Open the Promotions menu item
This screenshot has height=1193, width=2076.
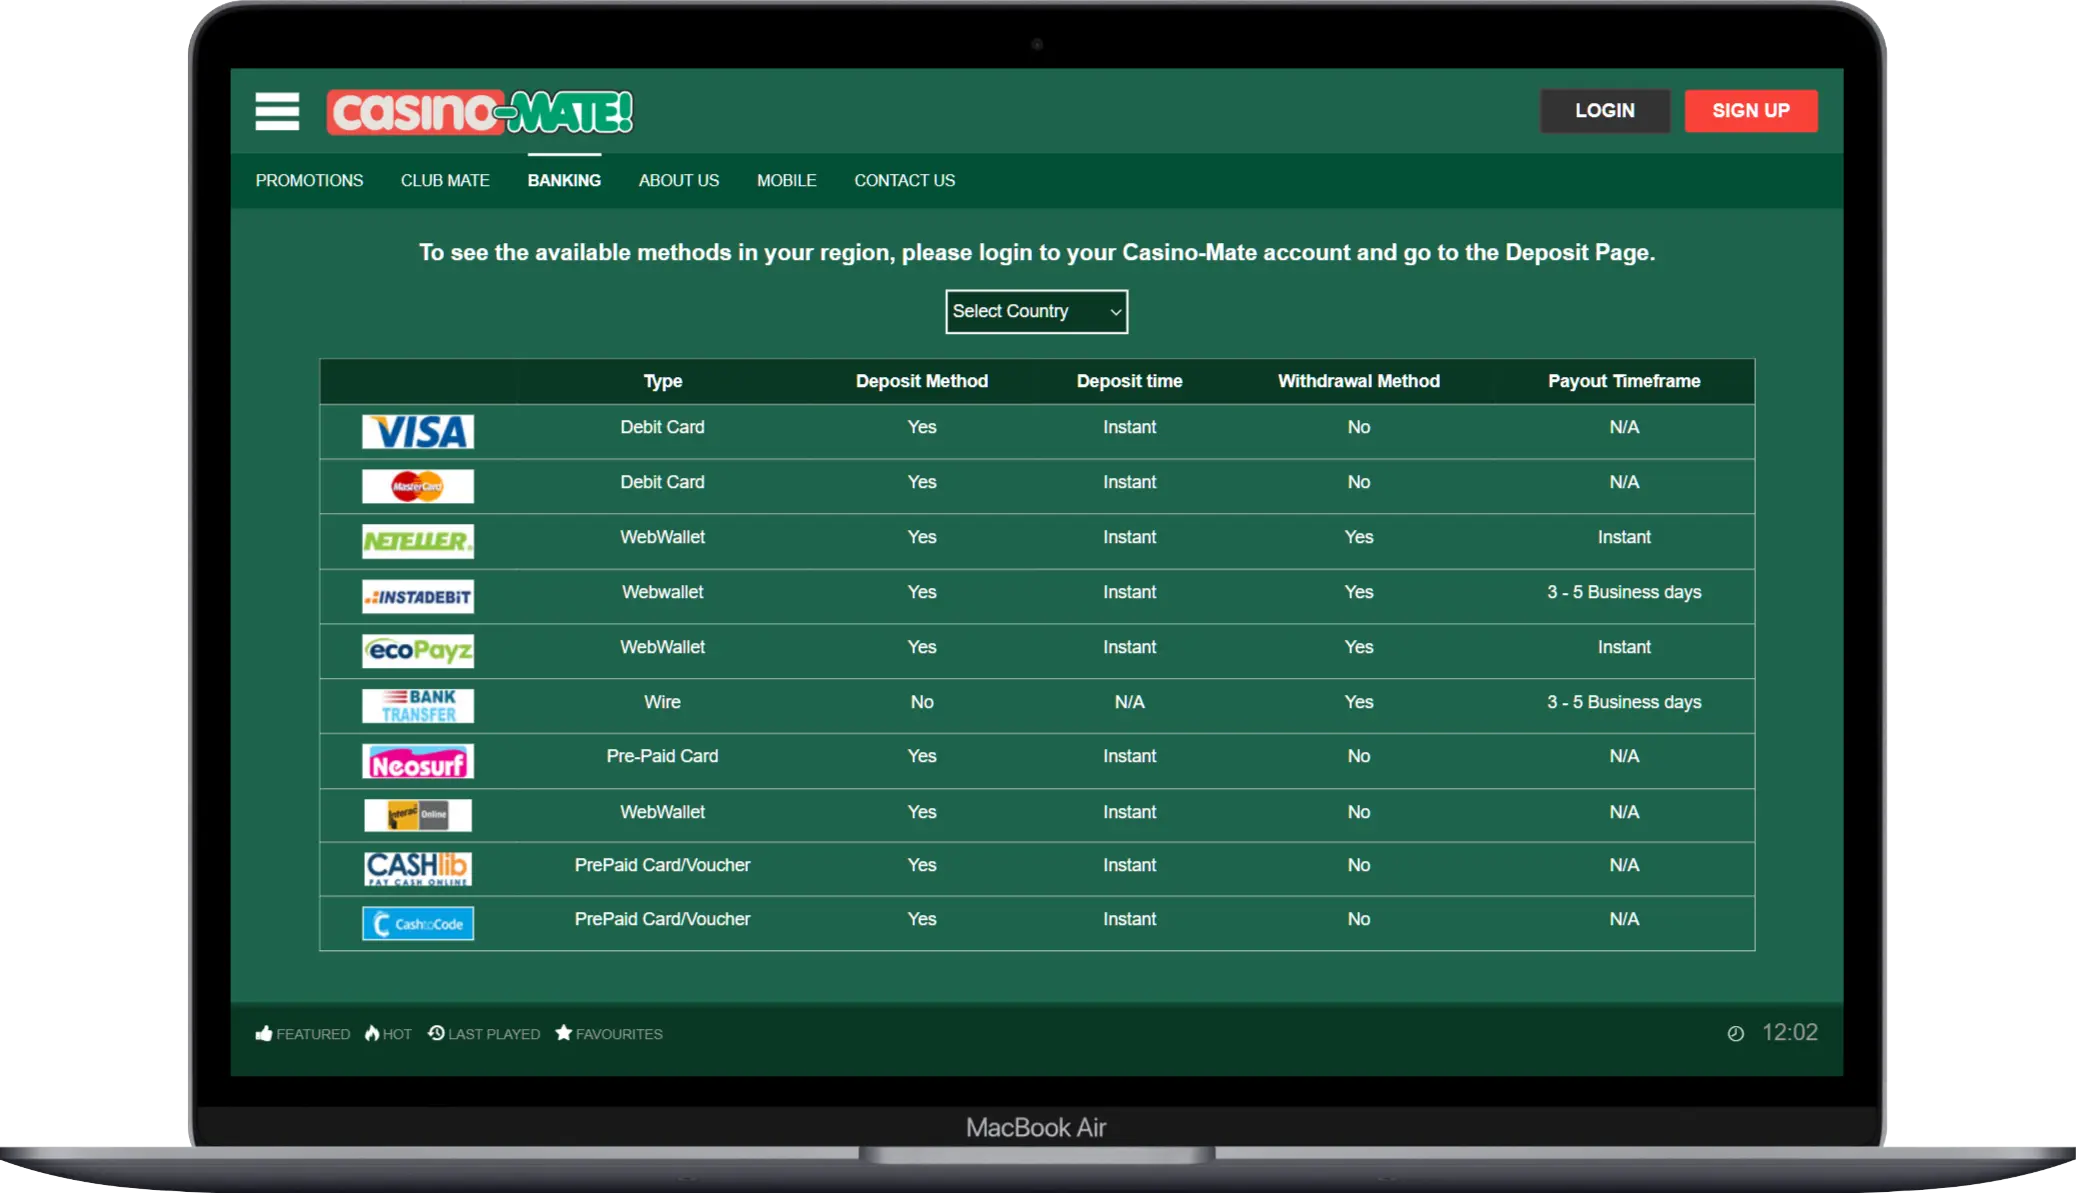tap(309, 181)
